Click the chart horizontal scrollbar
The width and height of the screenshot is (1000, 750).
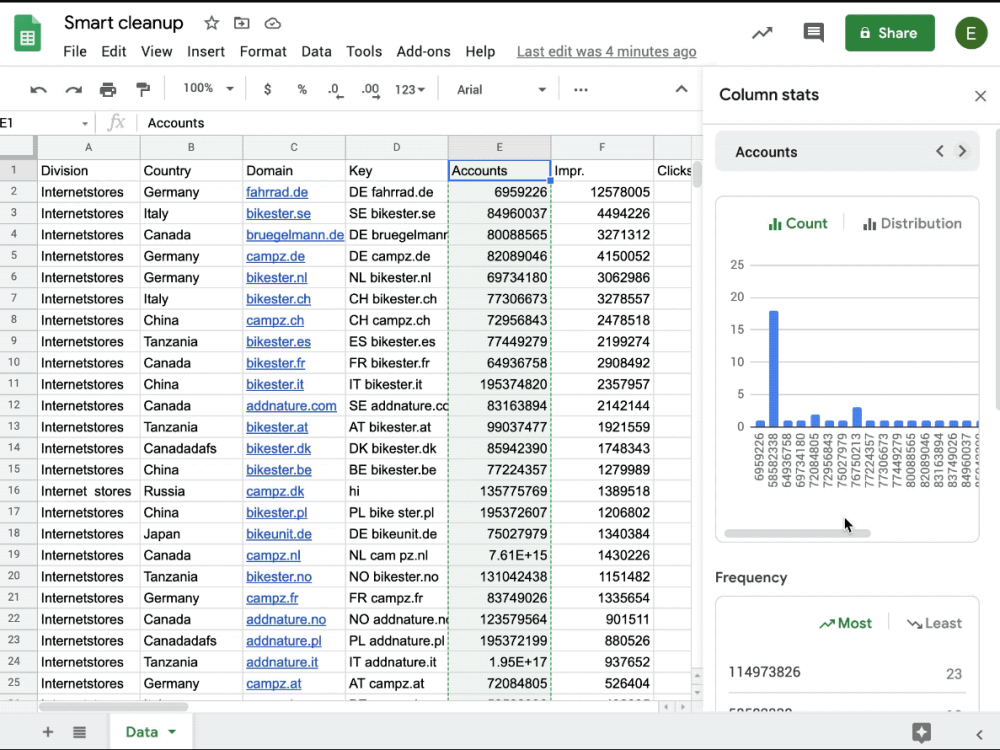coord(797,533)
